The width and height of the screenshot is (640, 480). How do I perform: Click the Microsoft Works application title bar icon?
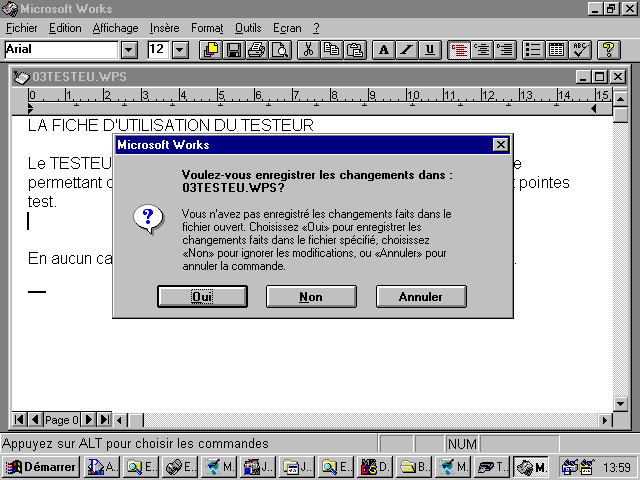(x=10, y=9)
